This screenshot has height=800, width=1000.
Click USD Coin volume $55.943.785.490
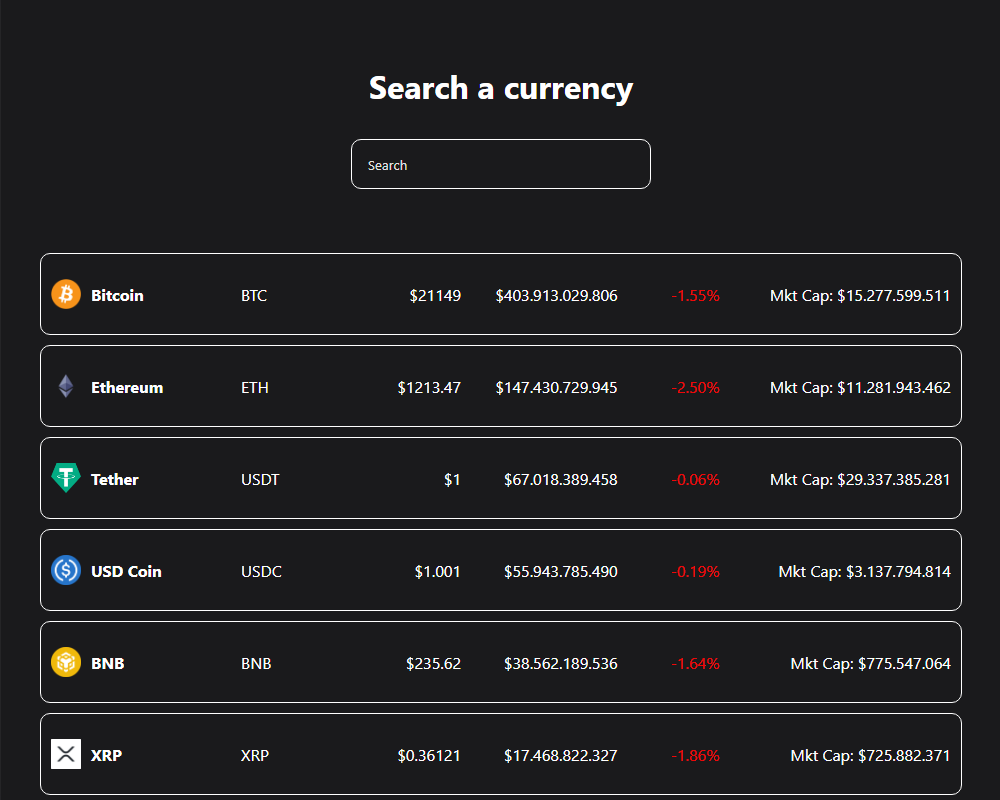tap(561, 571)
